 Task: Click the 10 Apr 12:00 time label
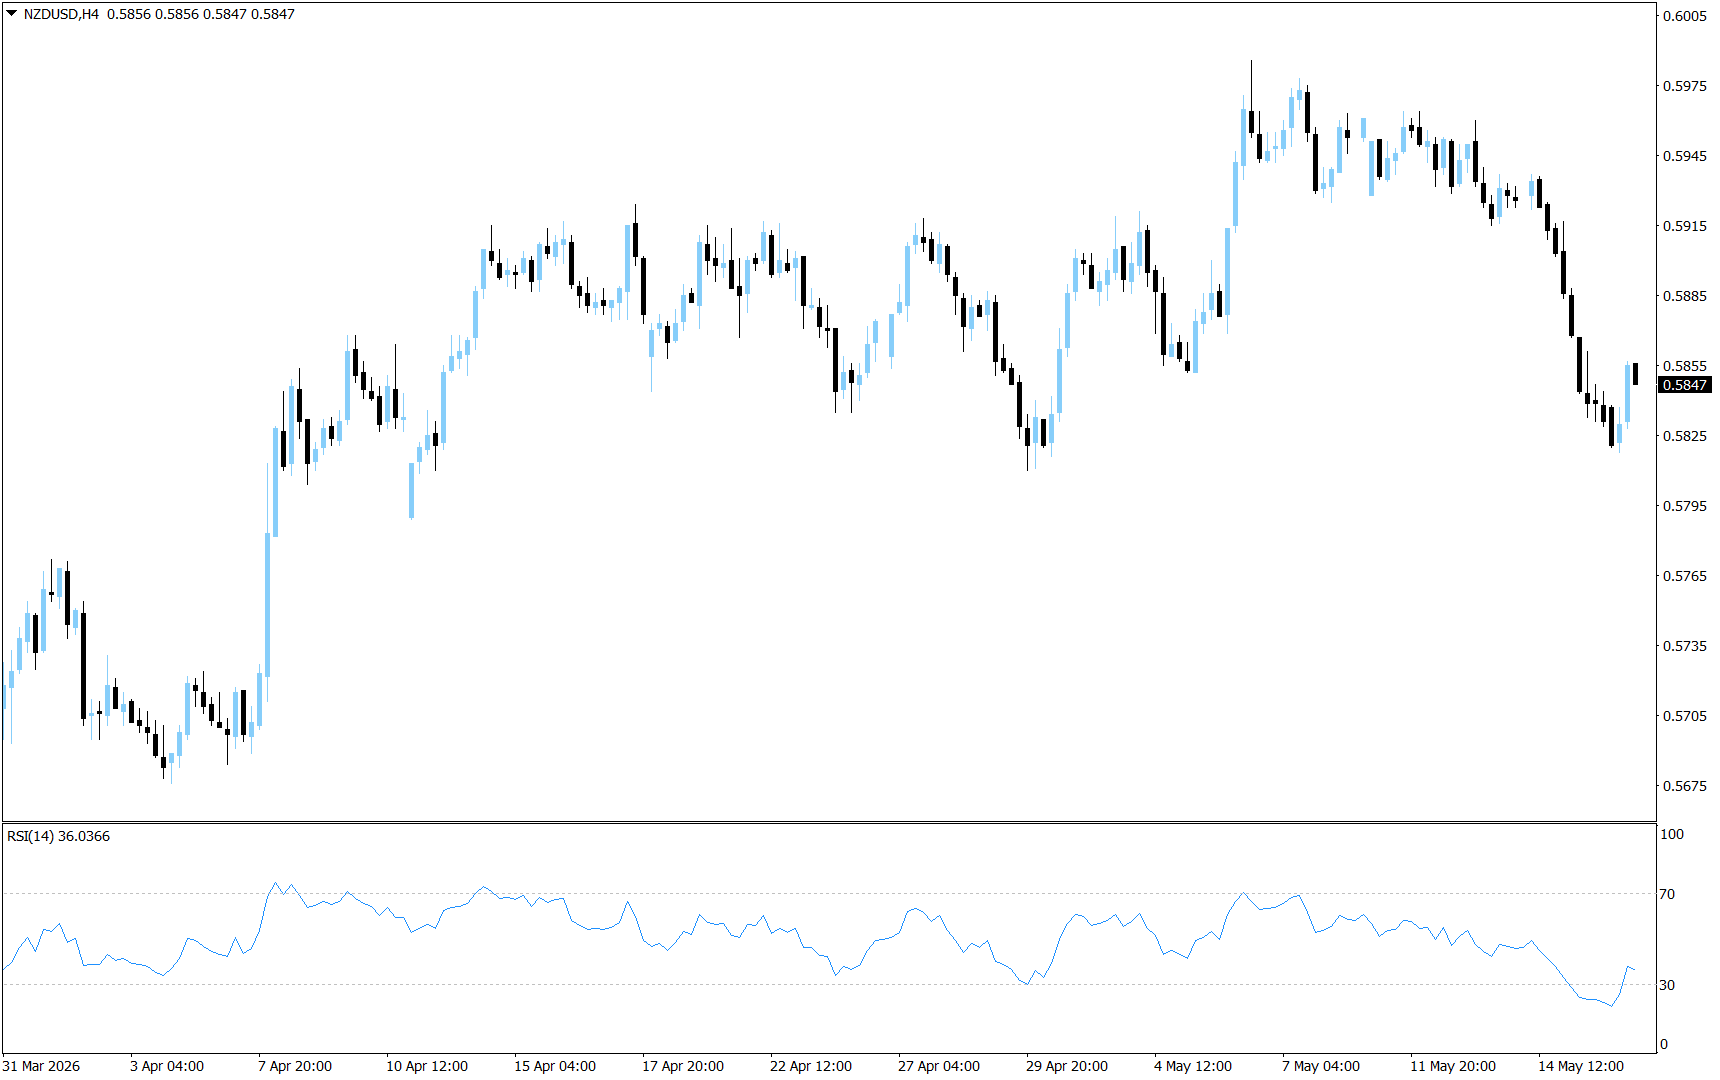point(427,1066)
